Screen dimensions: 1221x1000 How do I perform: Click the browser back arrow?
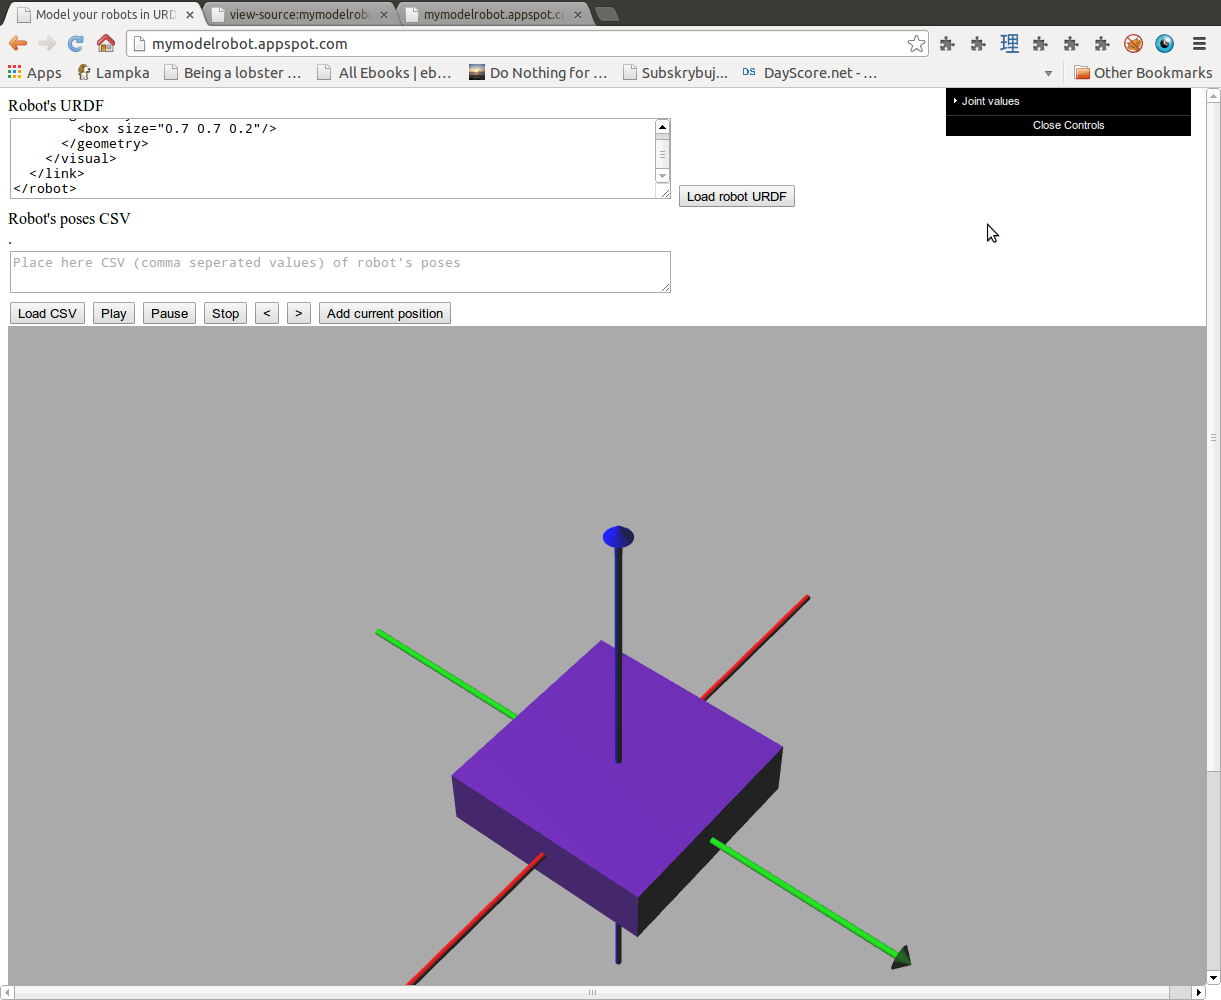(18, 43)
